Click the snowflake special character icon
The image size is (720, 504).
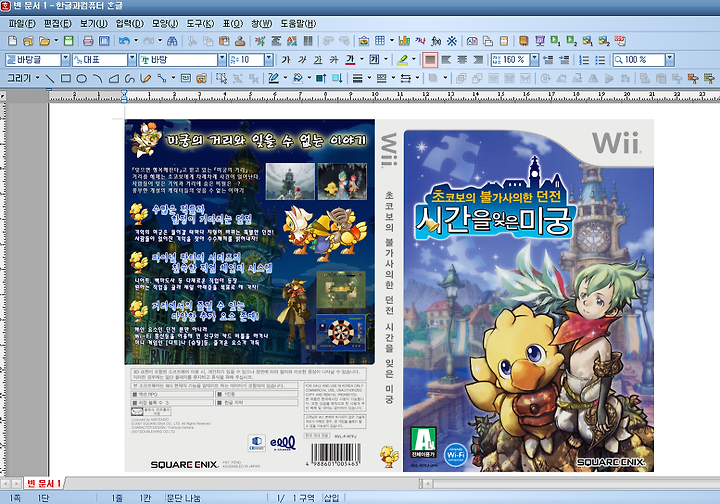pos(452,41)
